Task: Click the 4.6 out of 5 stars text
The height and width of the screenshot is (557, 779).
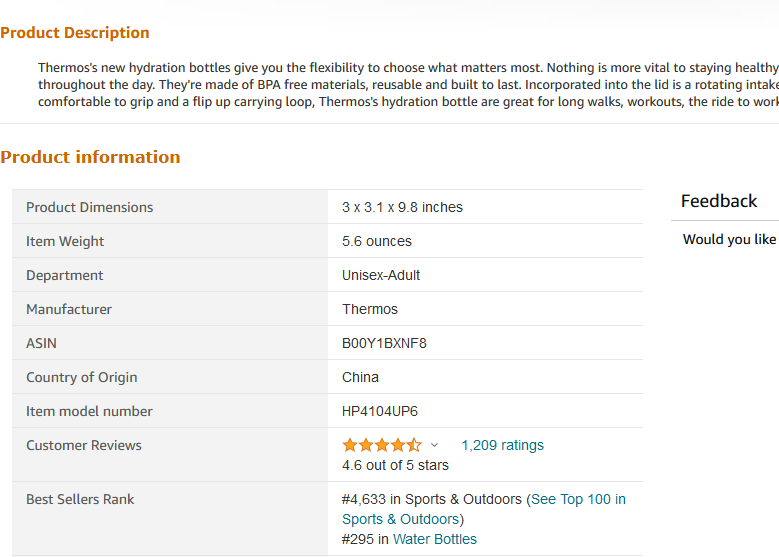Action: (395, 466)
